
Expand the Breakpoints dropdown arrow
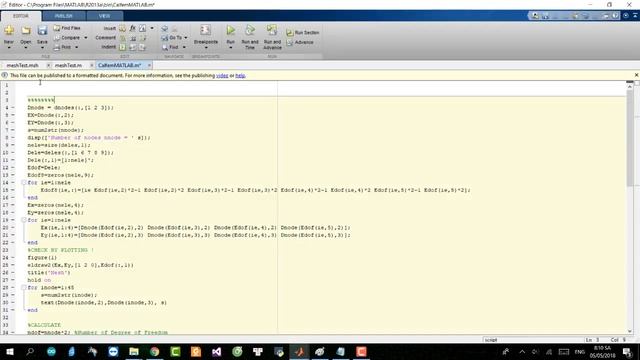[x=206, y=48]
